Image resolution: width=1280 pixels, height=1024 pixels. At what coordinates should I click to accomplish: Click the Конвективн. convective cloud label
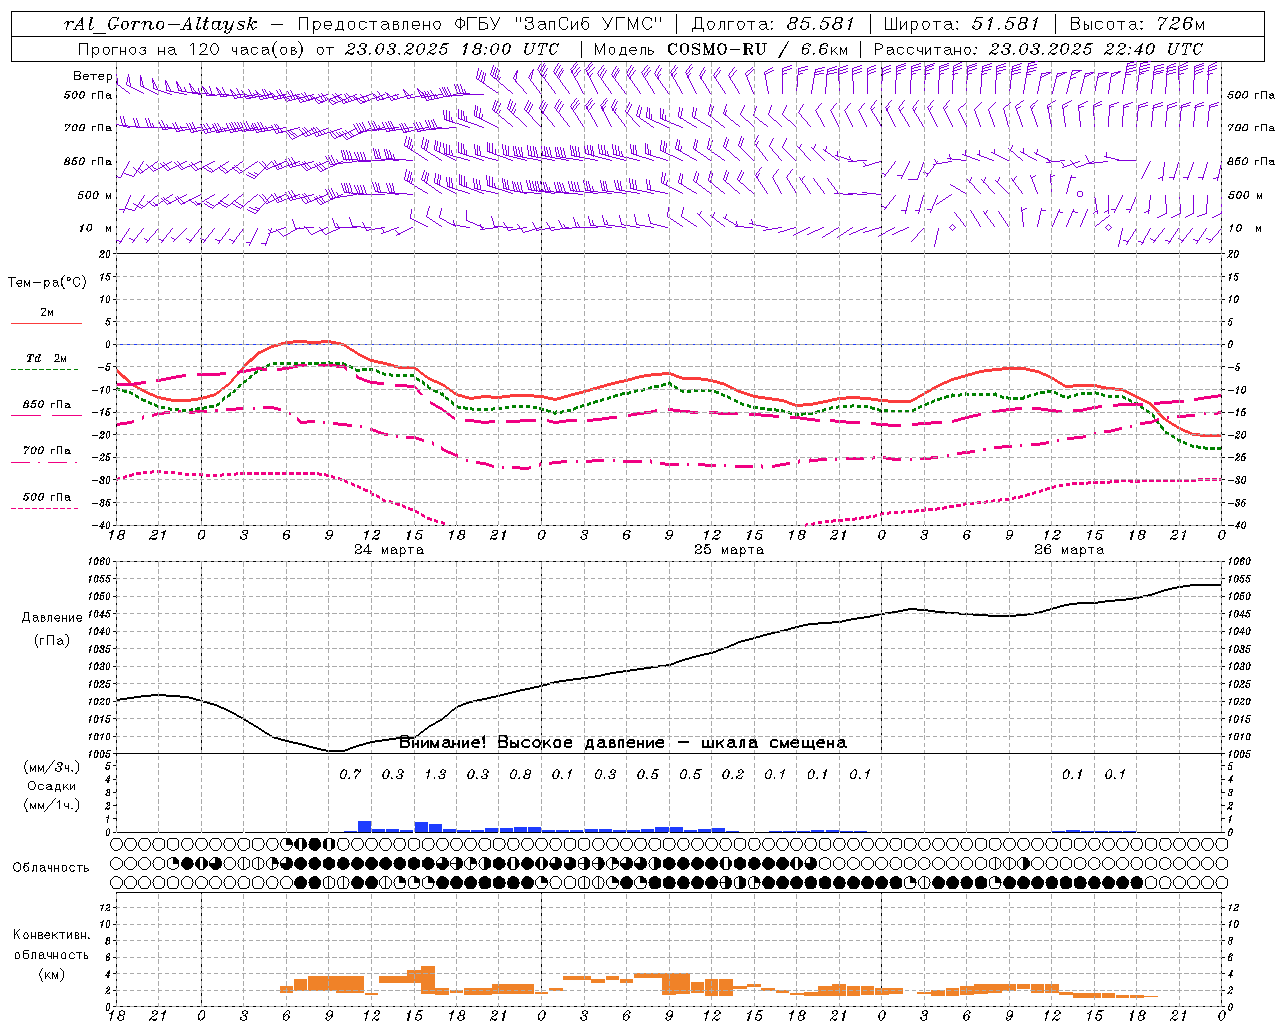click(51, 935)
